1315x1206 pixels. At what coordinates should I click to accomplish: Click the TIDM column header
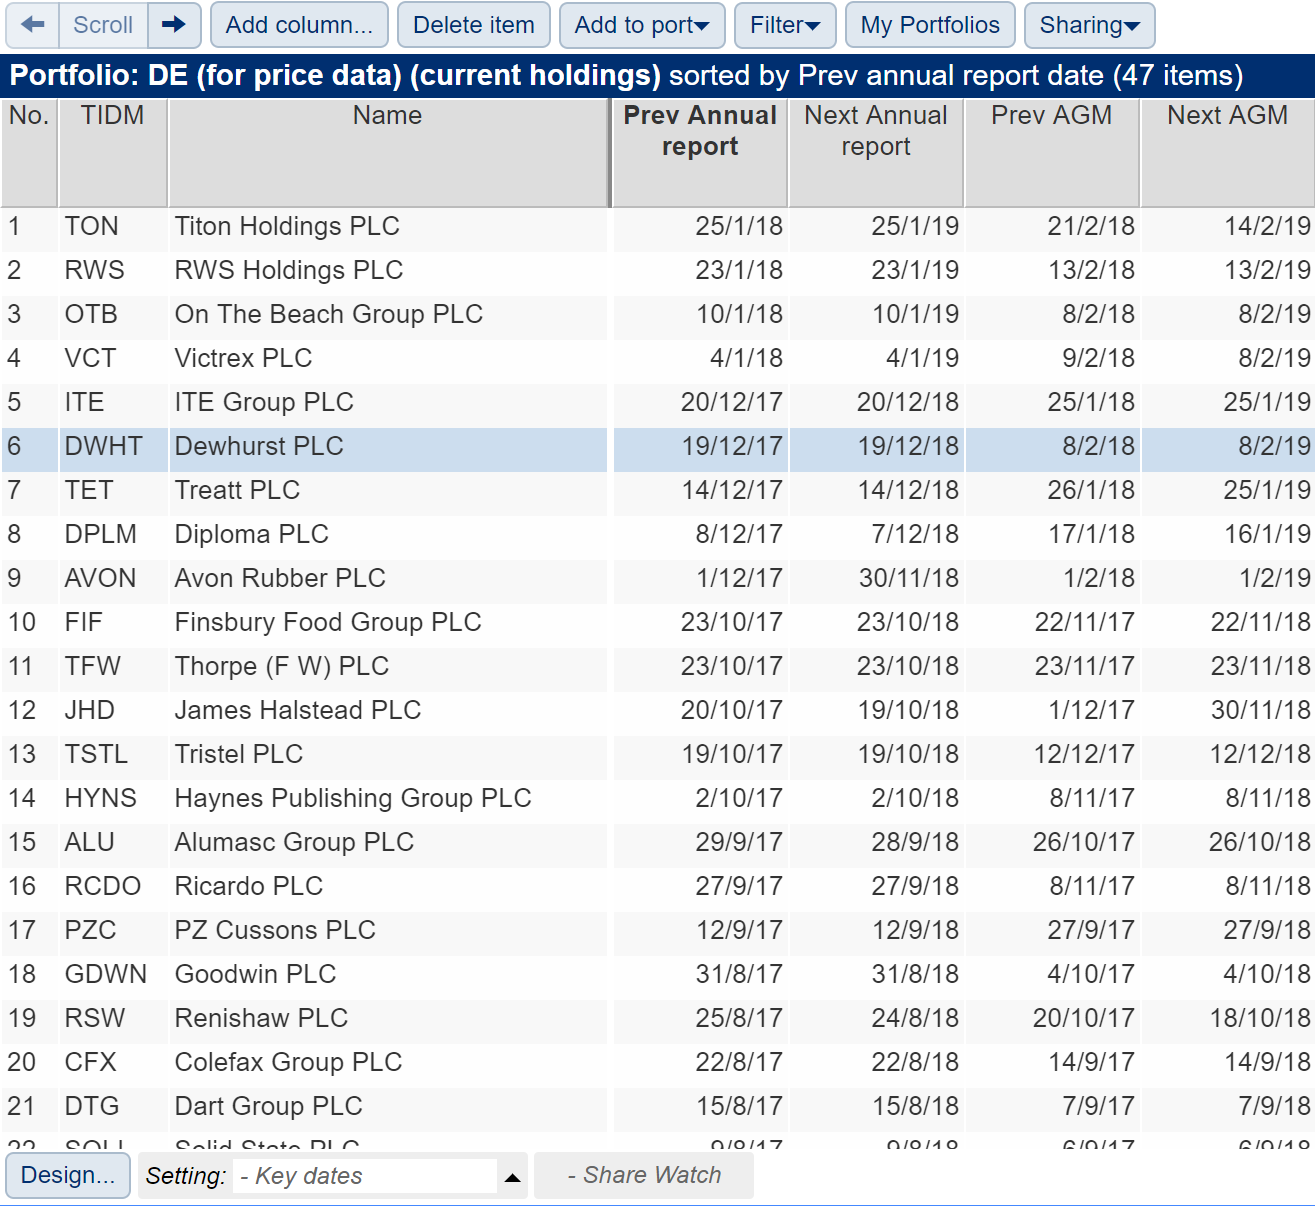click(x=113, y=153)
